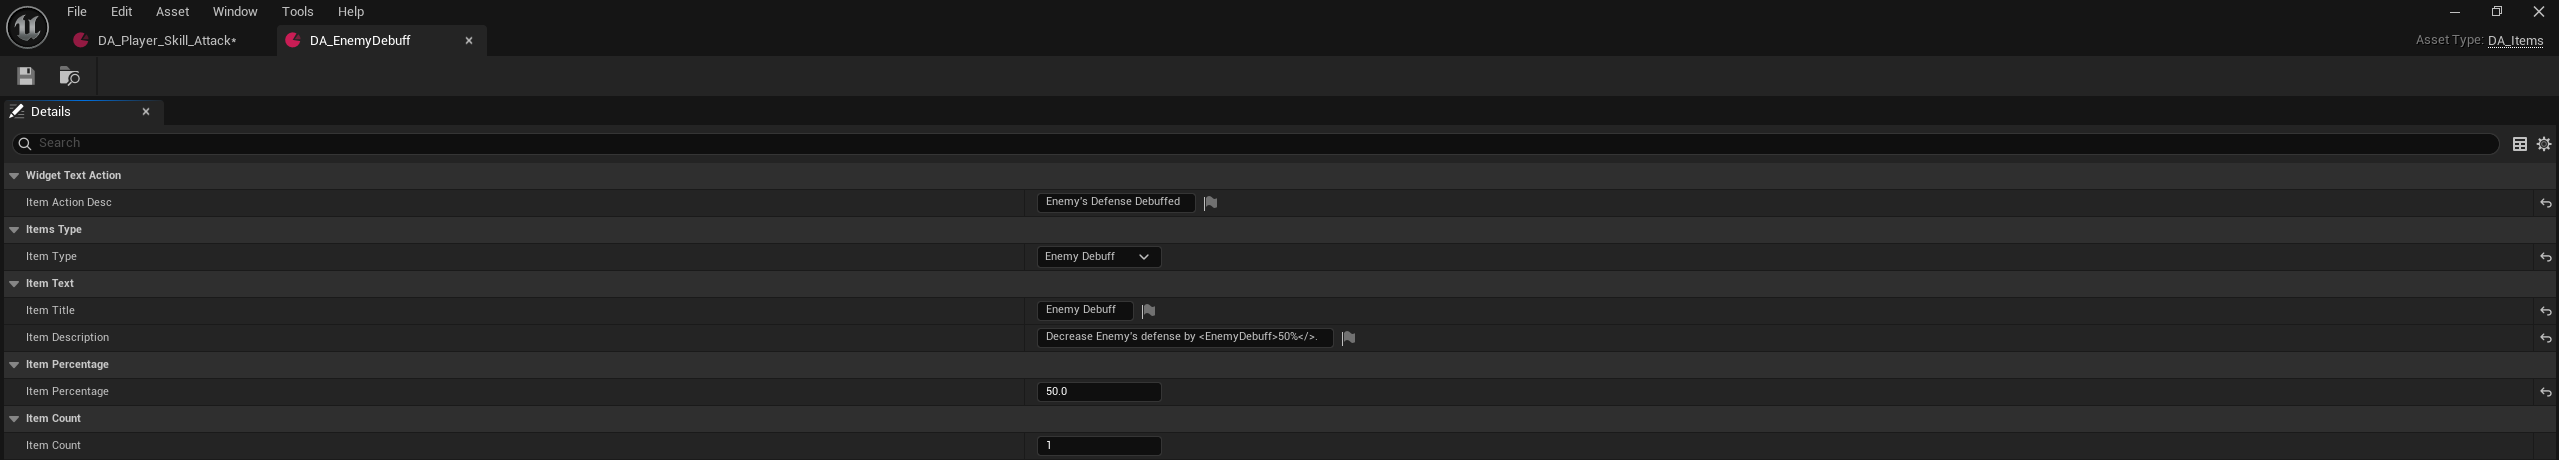Click the Save asset icon

pos(26,76)
